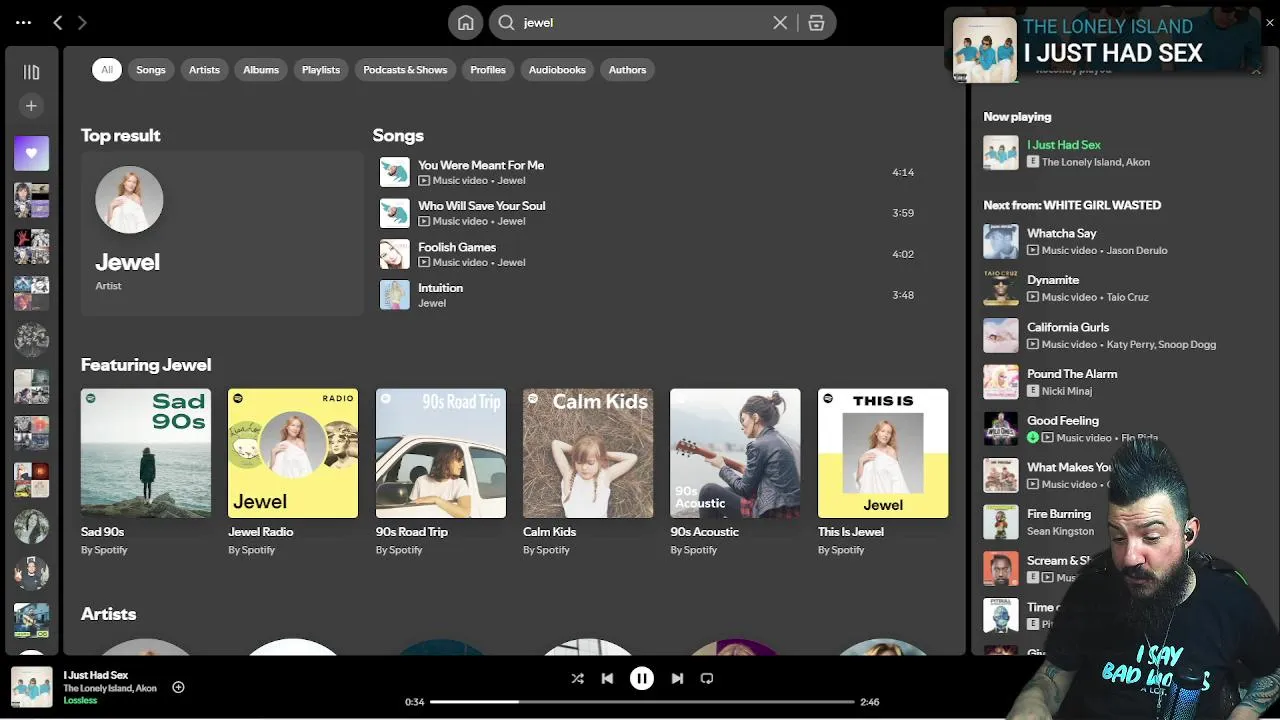Open the This Is Jewel playlist cover
The width and height of the screenshot is (1280, 720).
(x=883, y=453)
